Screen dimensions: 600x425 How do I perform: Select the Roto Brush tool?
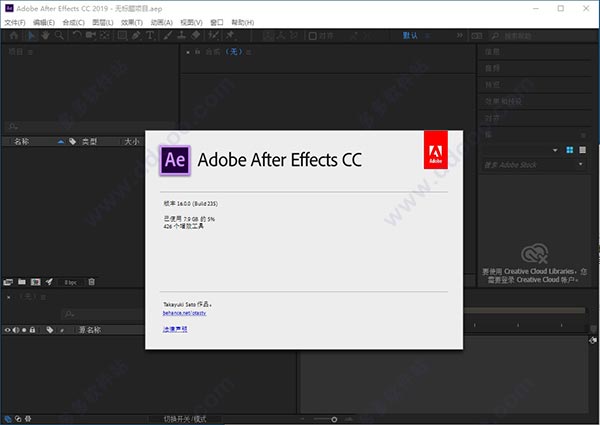(x=213, y=36)
